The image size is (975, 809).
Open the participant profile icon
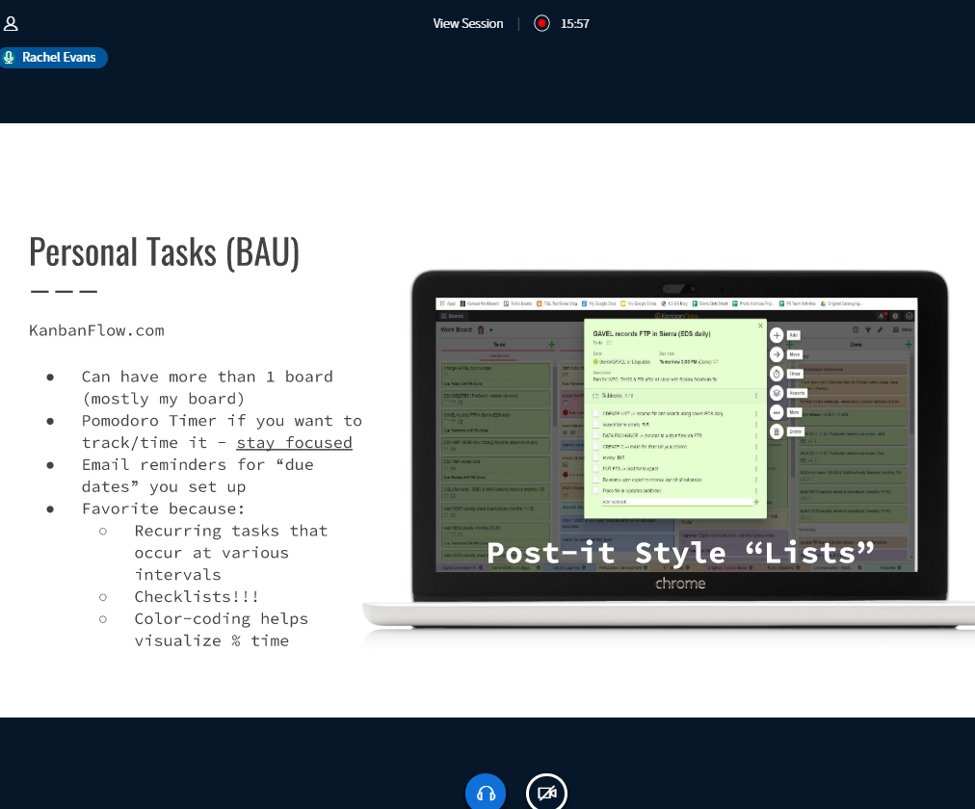pyautogui.click(x=11, y=24)
